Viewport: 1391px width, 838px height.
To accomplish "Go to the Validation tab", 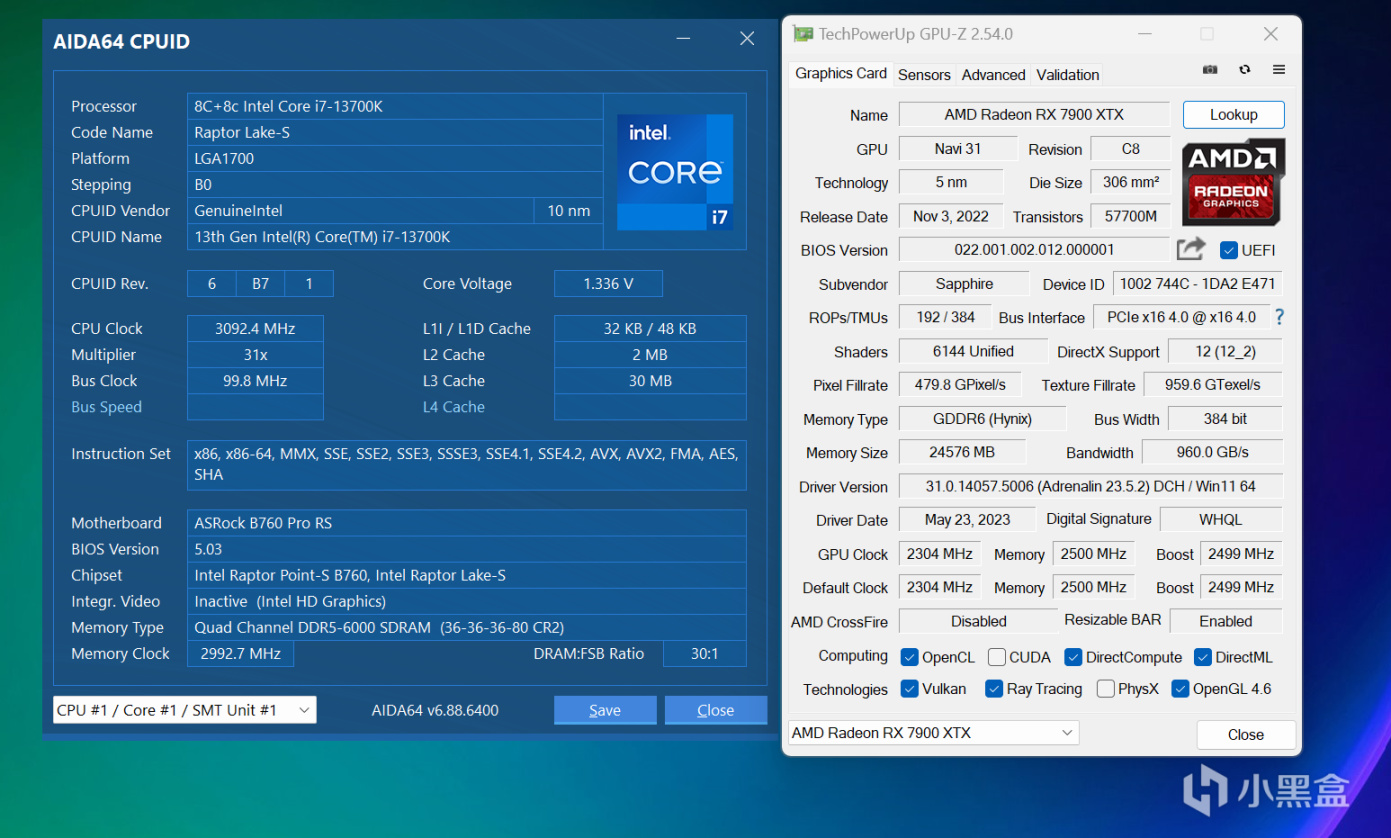I will [1067, 75].
